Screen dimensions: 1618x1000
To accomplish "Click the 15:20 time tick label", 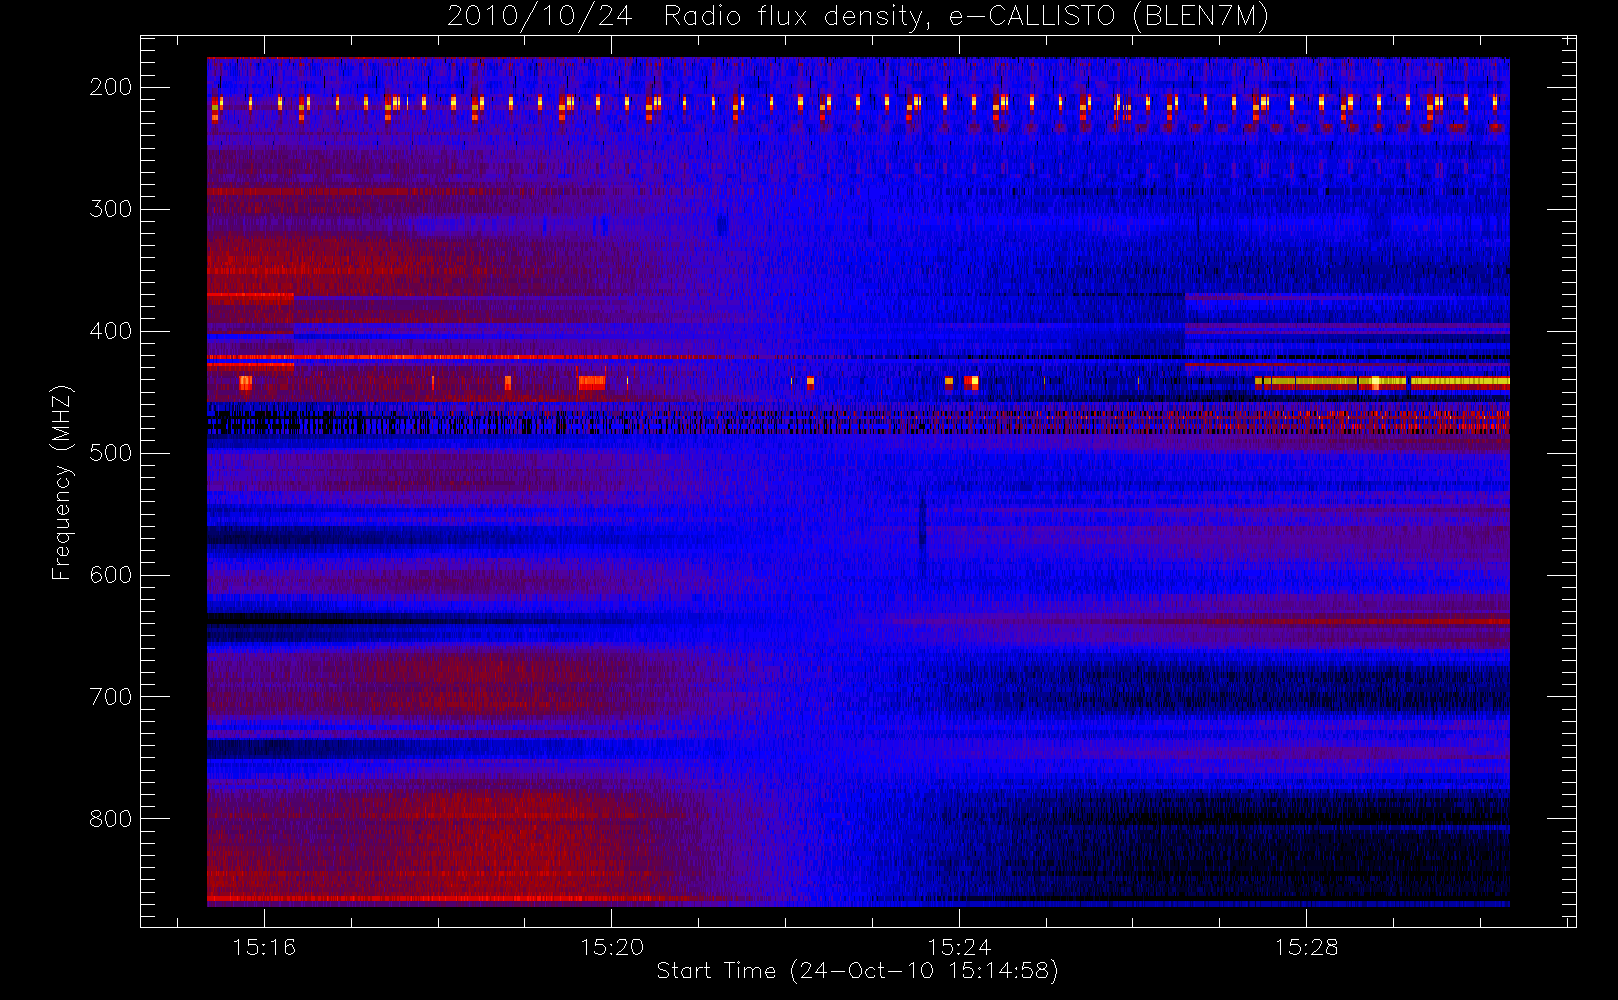I will tap(611, 947).
